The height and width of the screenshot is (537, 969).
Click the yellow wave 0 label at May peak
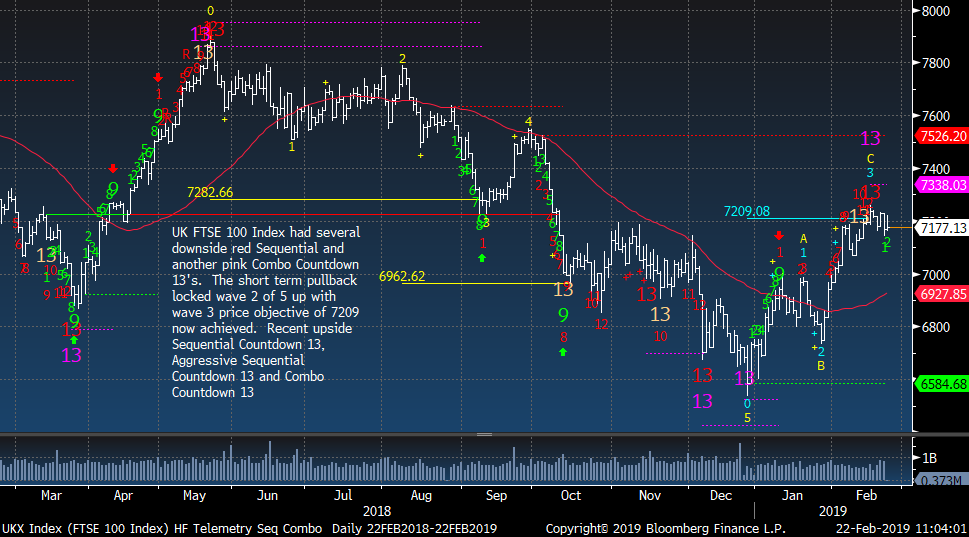[211, 11]
